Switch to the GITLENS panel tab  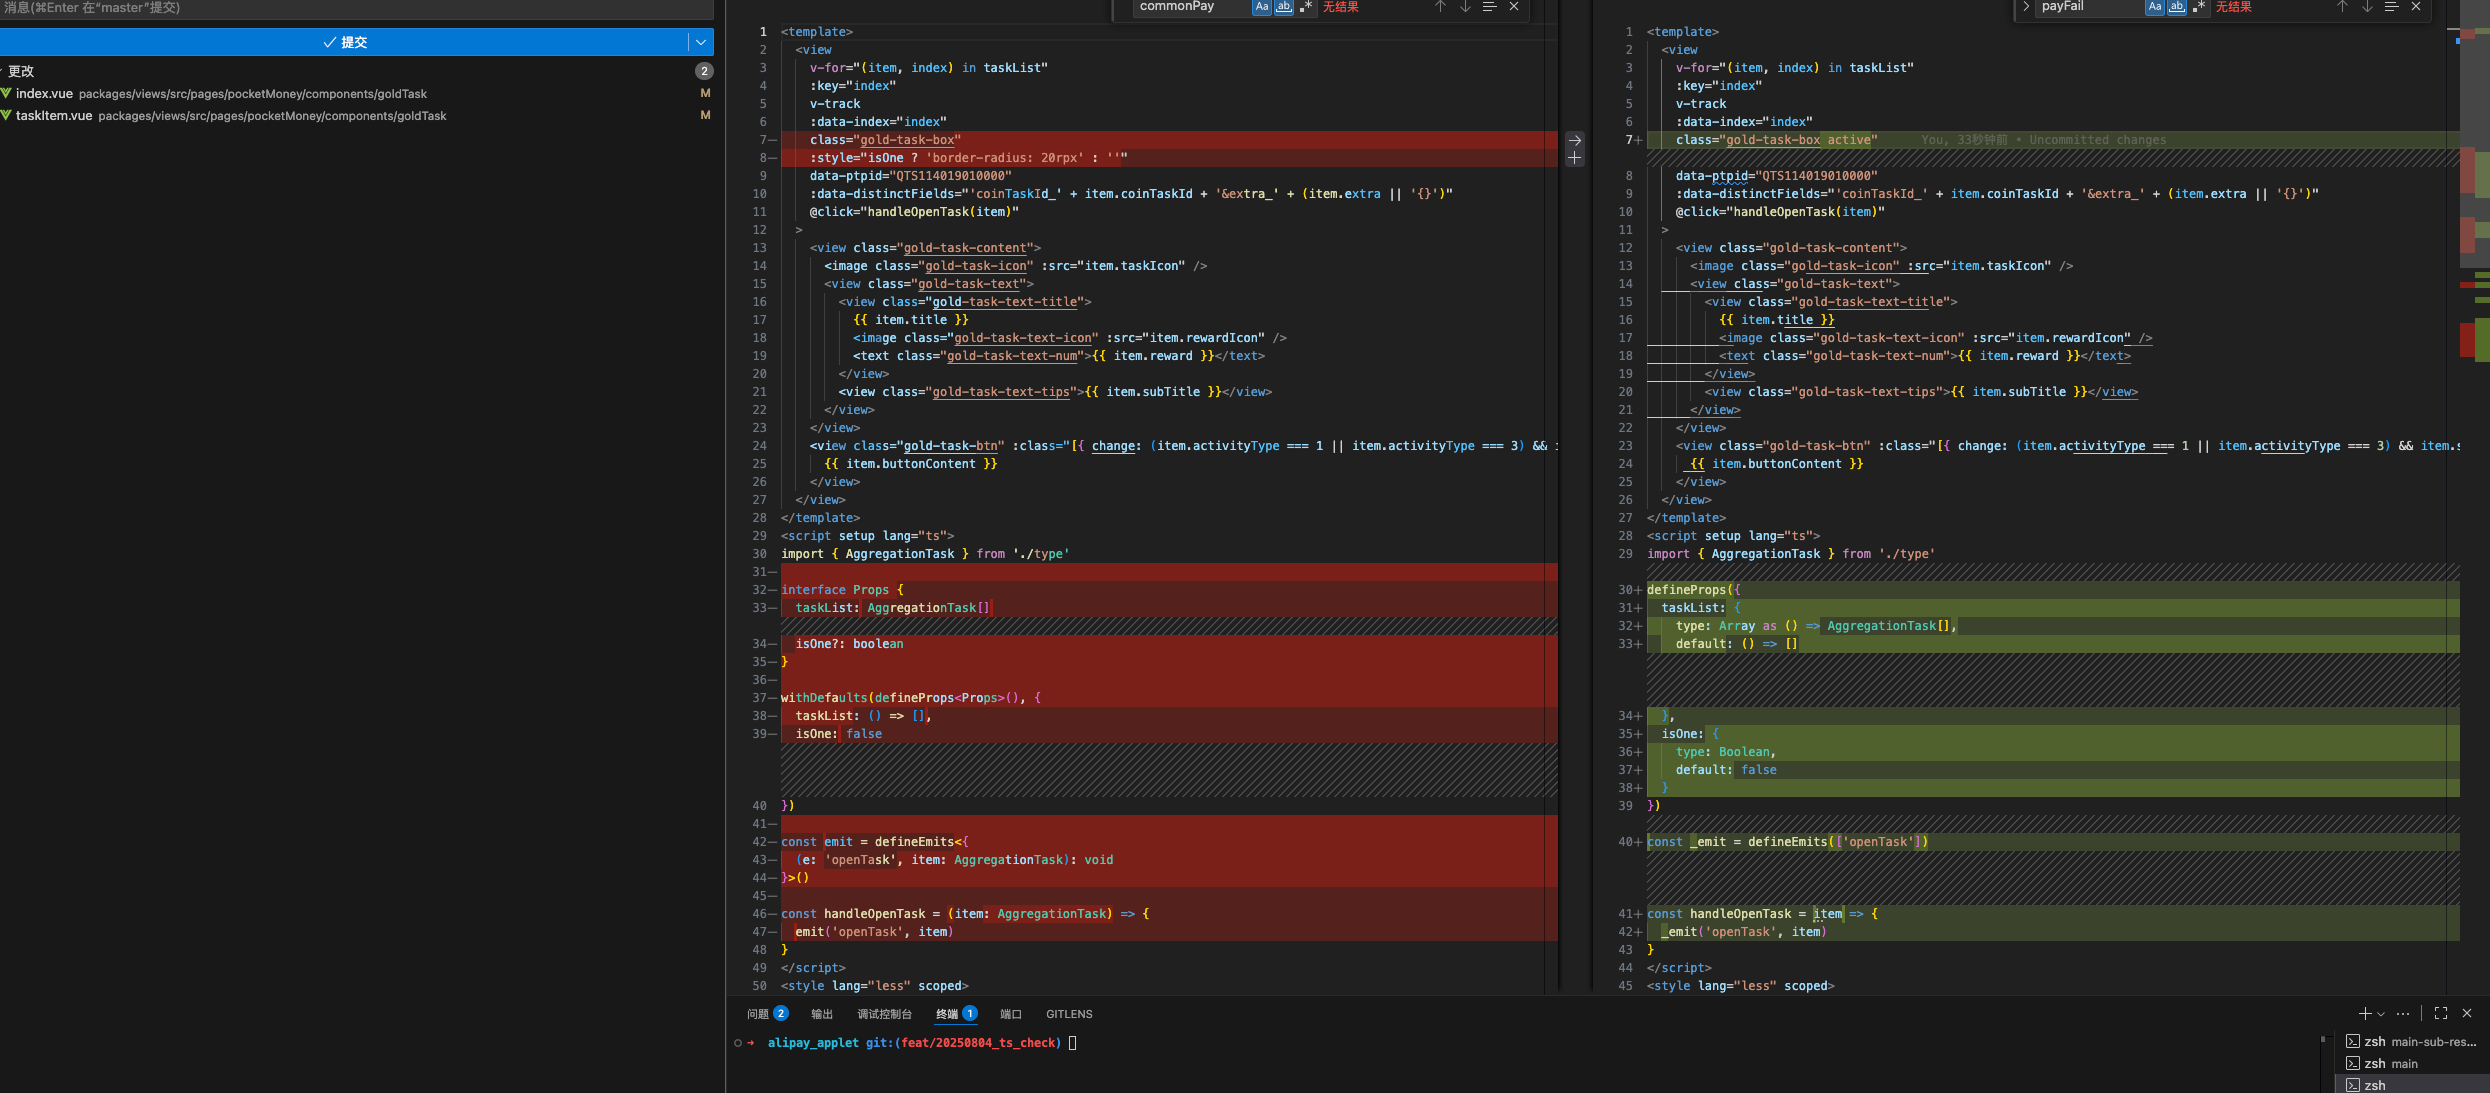1069,1014
